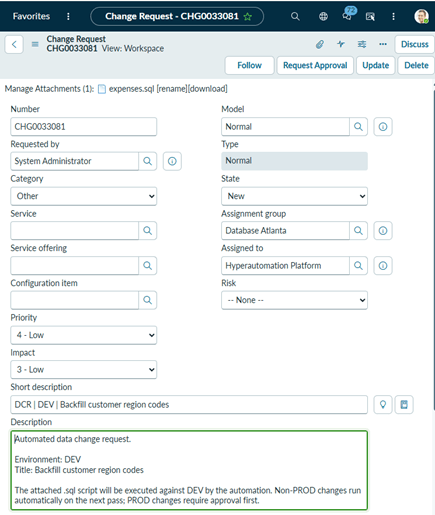Look up Configuration item using magnifier icon

(147, 300)
